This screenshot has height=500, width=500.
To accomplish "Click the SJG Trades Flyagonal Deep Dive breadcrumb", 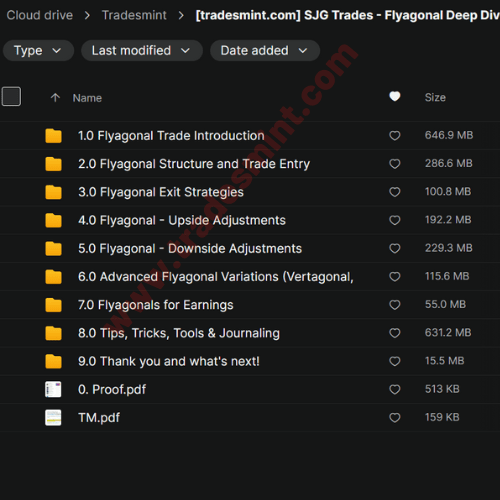I will pyautogui.click(x=348, y=15).
